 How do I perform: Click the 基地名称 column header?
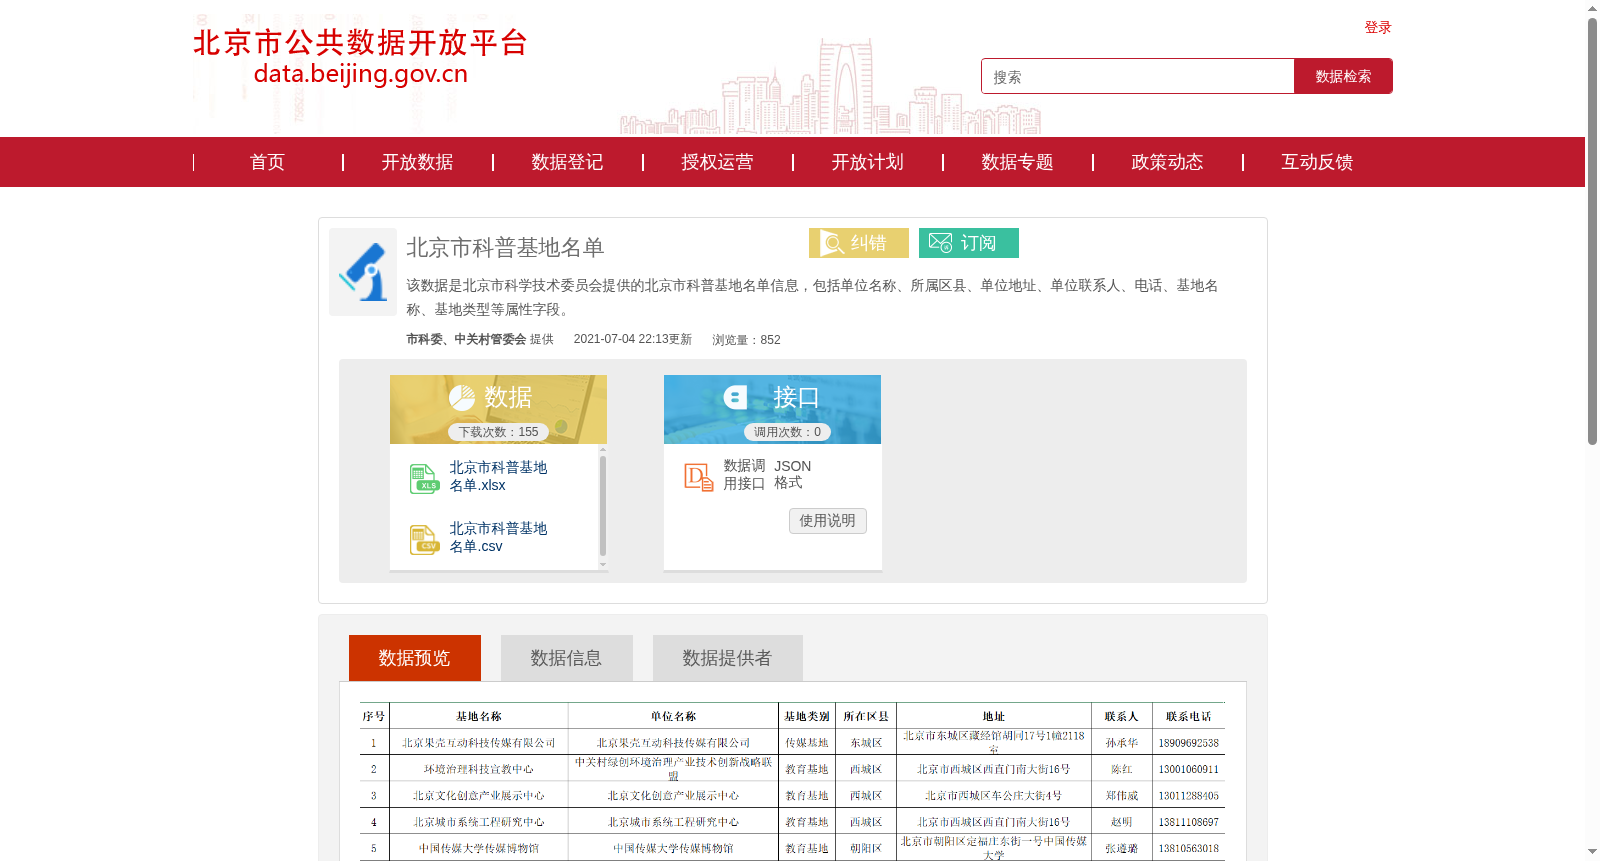[479, 716]
